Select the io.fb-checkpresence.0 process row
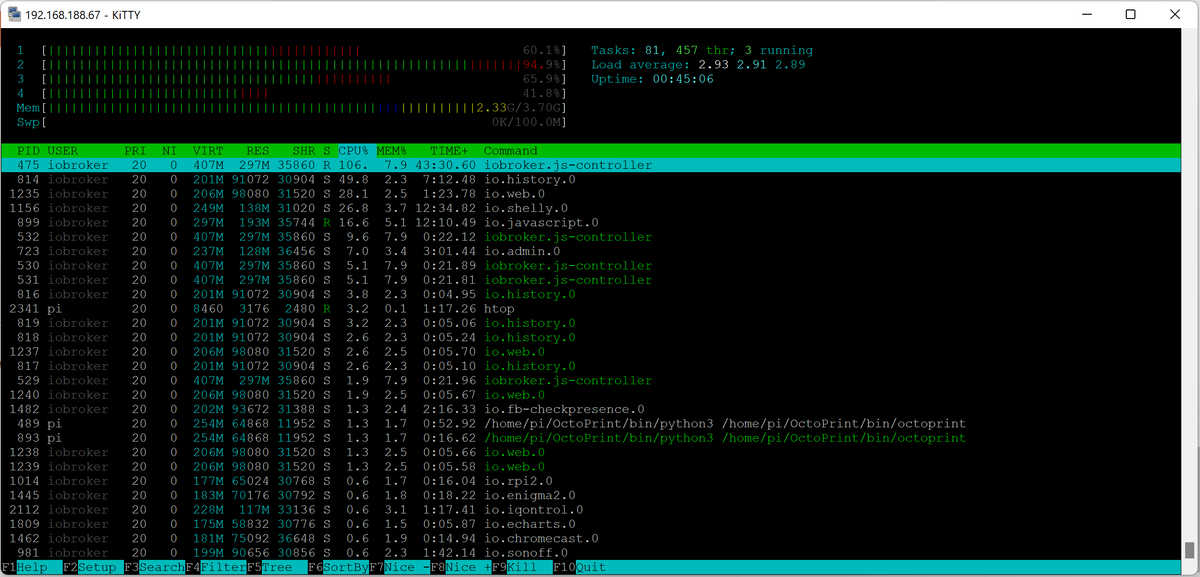Viewport: 1200px width, 577px height. tap(591, 409)
